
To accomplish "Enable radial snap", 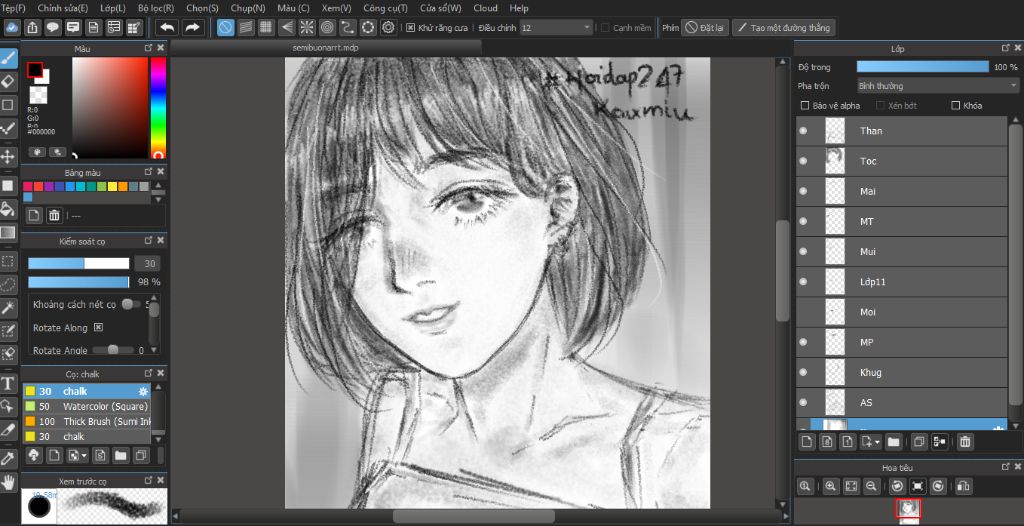I will [306, 27].
